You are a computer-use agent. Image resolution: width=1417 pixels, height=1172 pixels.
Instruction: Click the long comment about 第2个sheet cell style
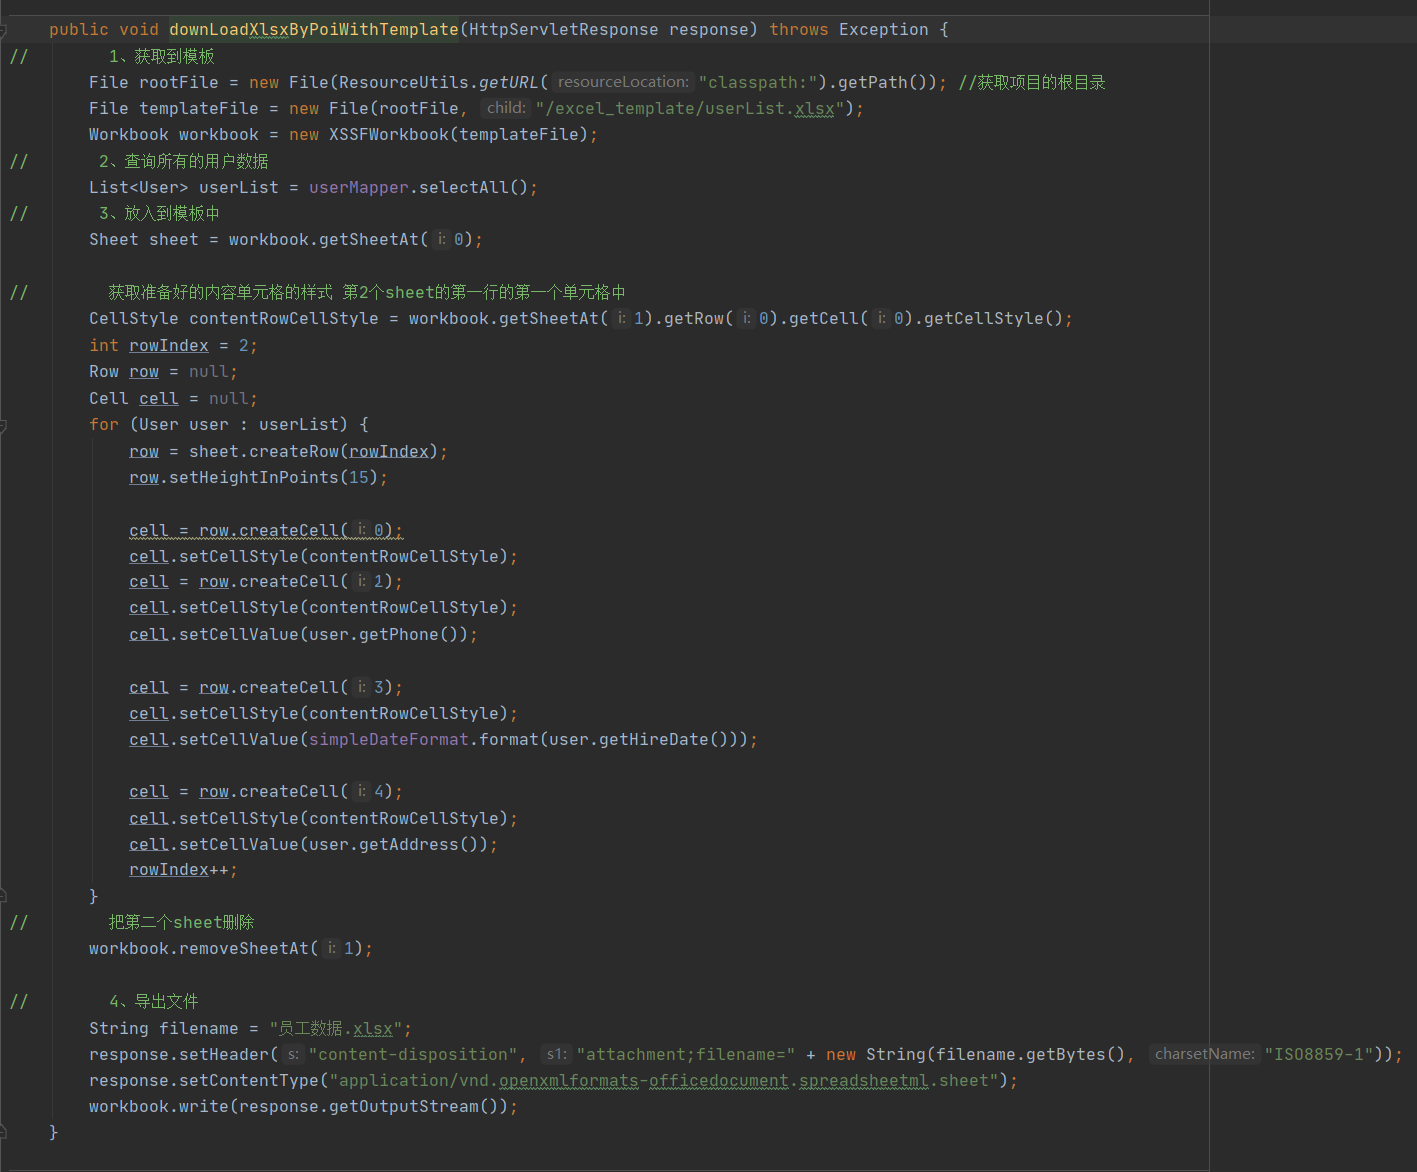click(x=367, y=292)
